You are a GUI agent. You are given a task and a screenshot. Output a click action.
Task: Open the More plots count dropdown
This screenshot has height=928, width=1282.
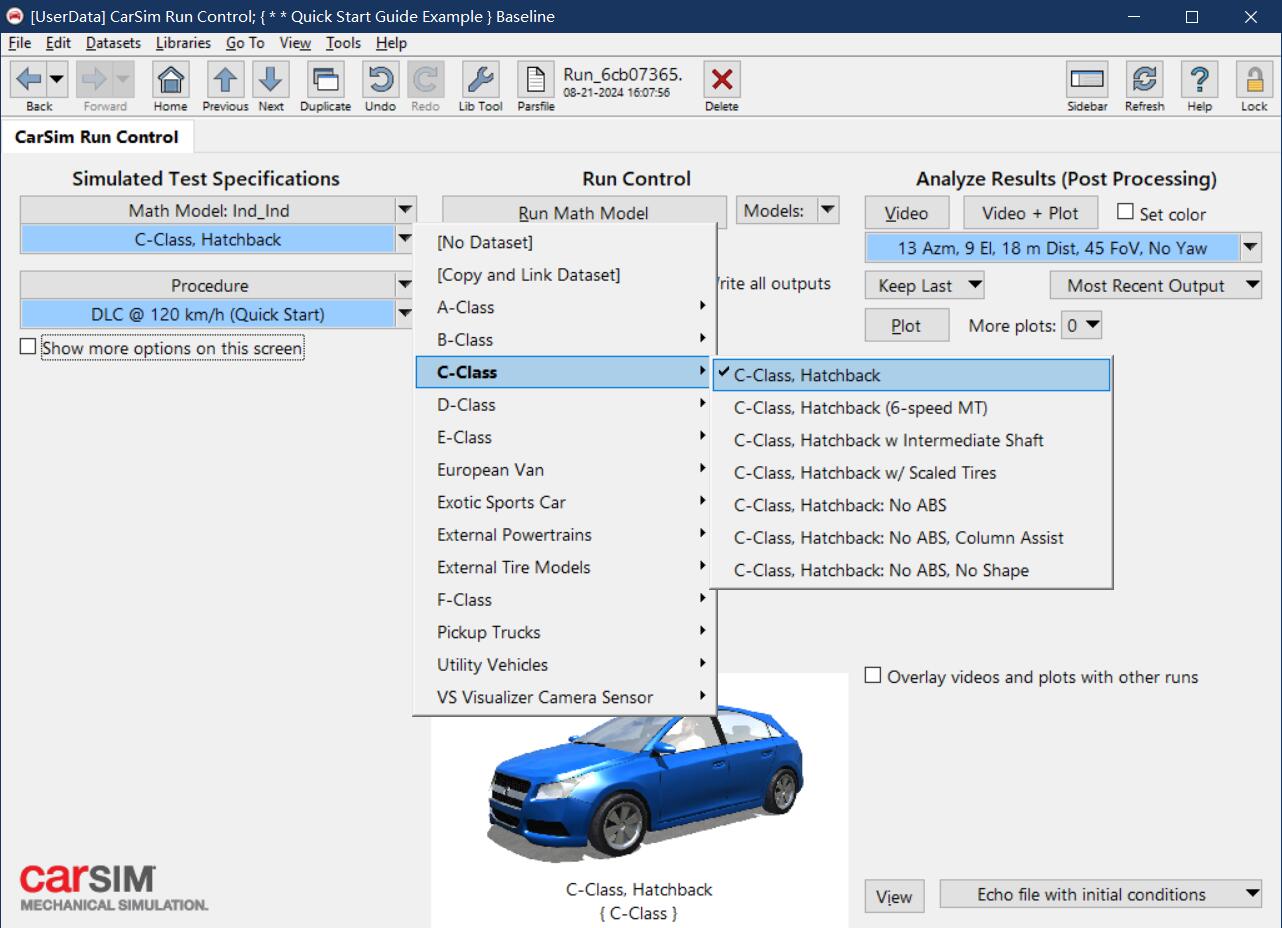click(1081, 325)
